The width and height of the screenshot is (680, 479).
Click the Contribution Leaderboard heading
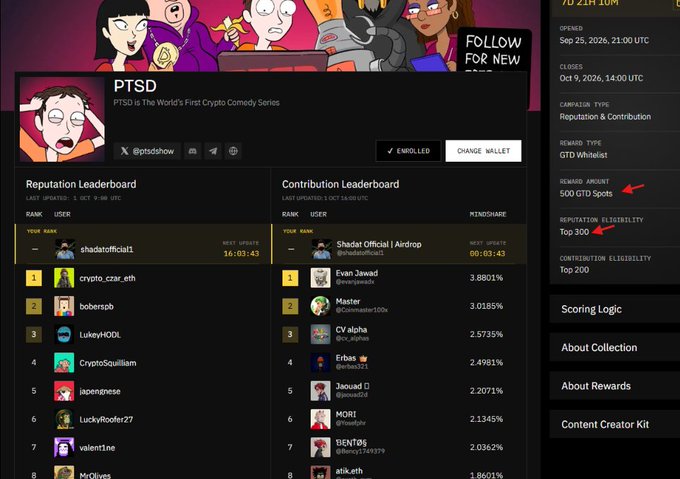pos(340,184)
